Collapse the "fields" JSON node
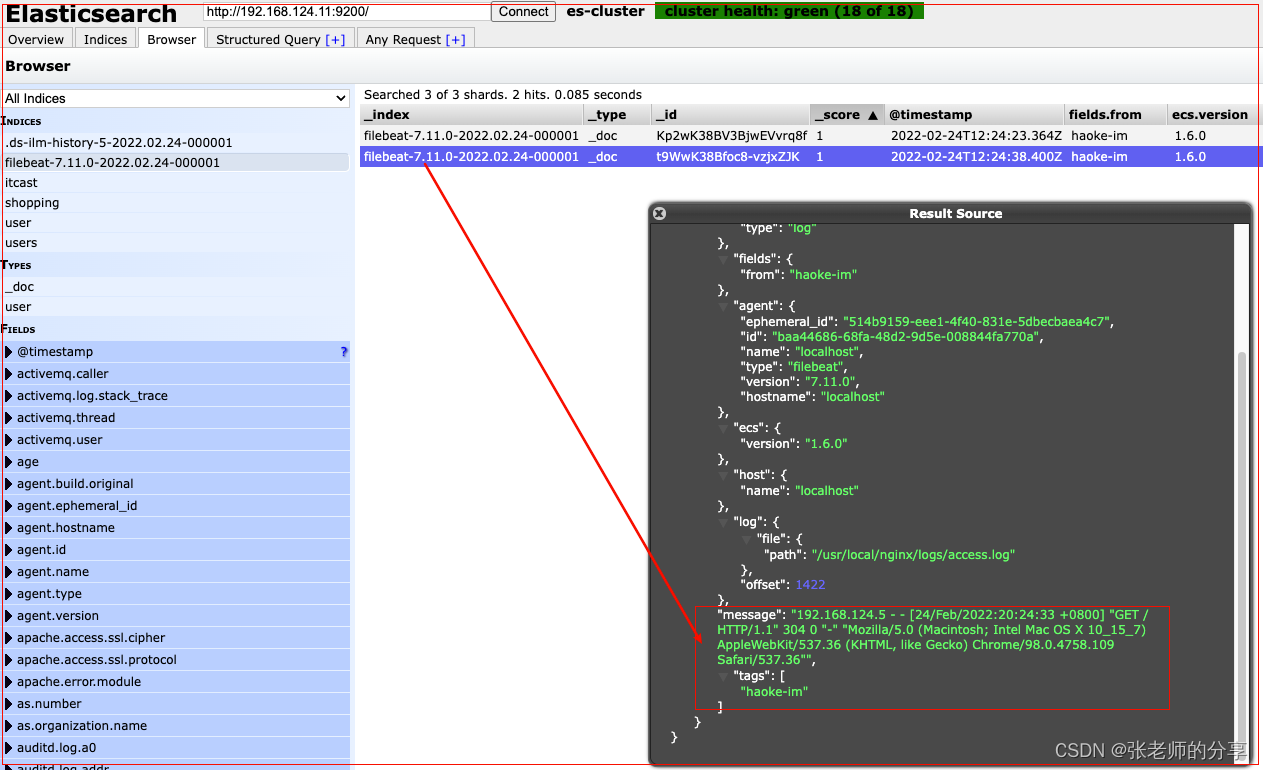 click(723, 259)
